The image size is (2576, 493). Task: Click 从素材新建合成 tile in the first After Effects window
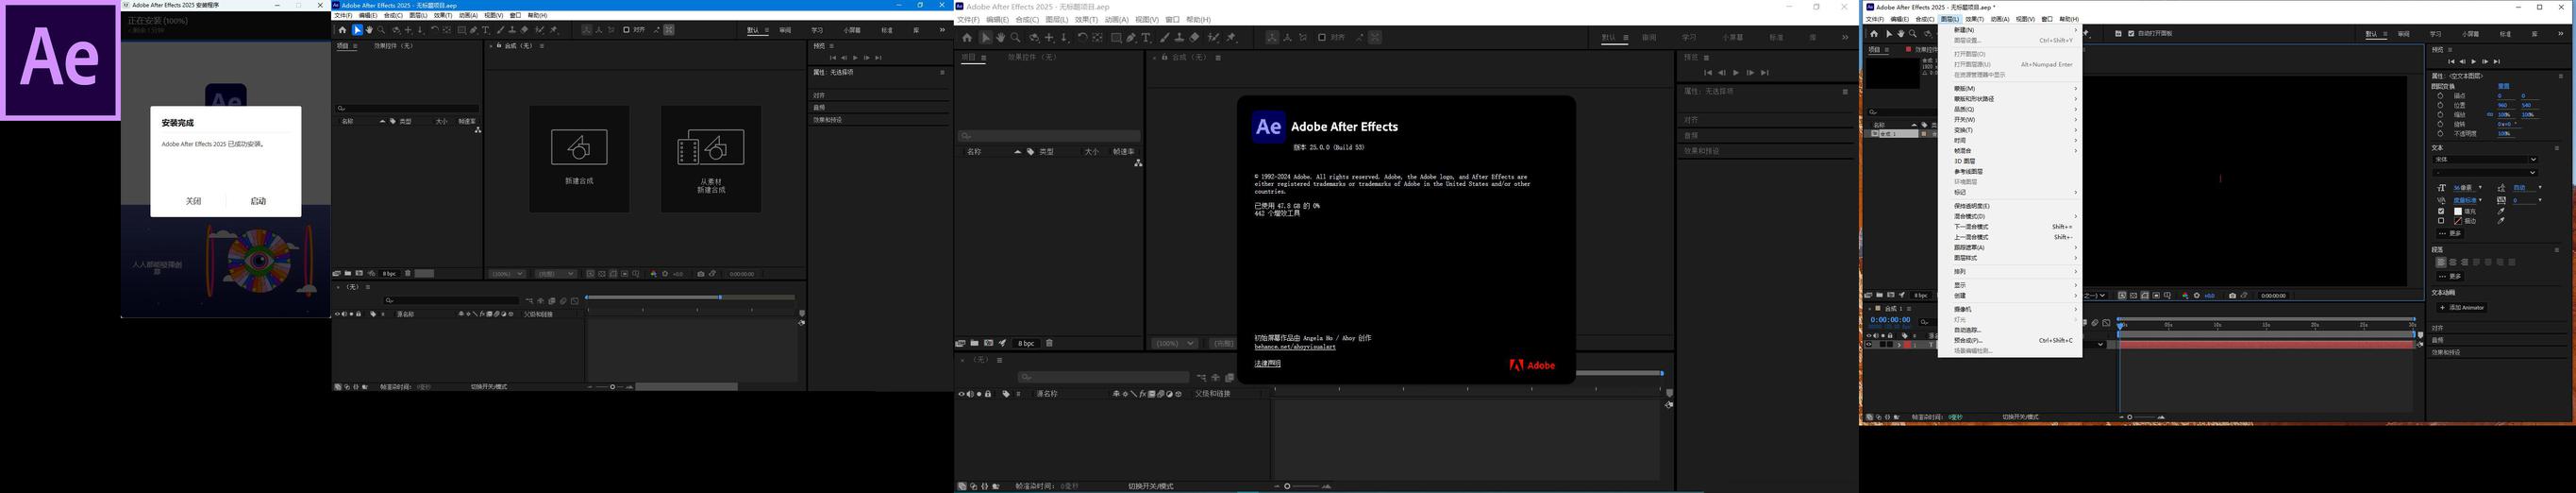pyautogui.click(x=711, y=158)
